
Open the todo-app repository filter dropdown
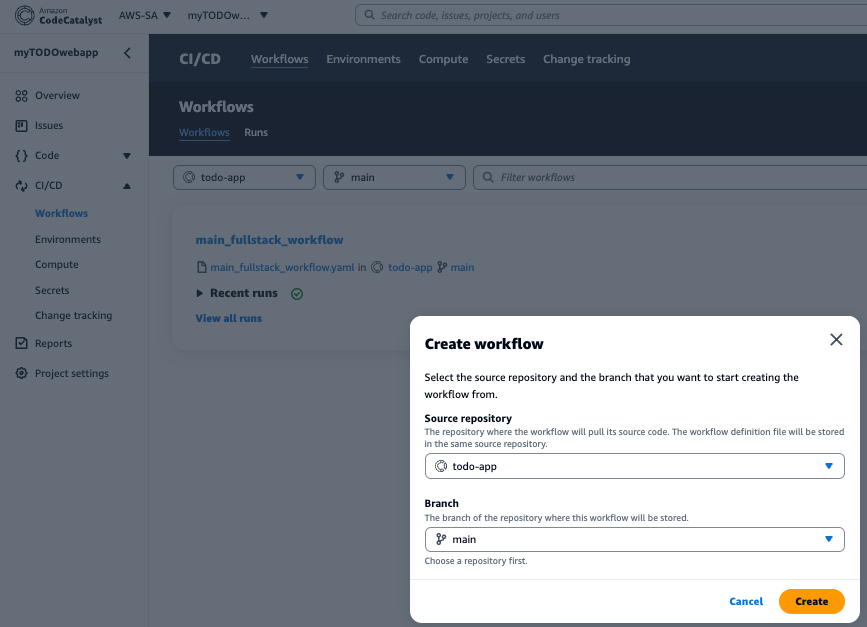[244, 177]
